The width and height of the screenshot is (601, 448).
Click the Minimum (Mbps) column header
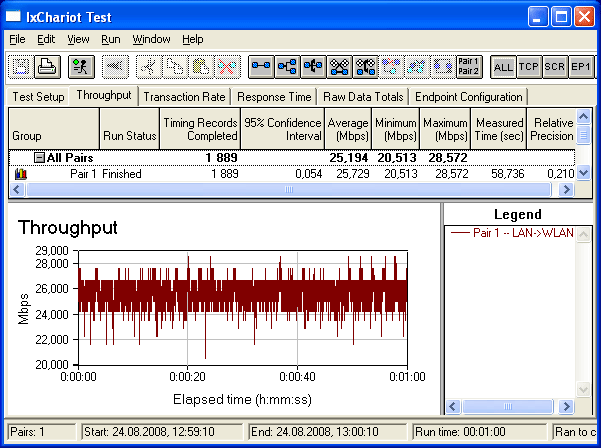tap(396, 129)
